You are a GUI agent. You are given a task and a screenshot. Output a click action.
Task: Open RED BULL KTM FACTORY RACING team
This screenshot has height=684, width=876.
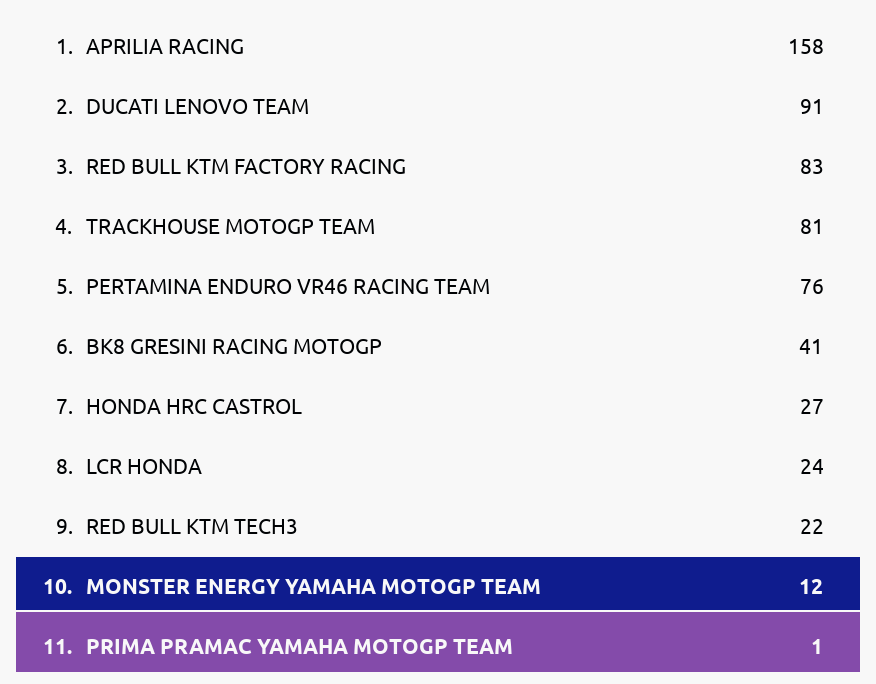coord(246,167)
